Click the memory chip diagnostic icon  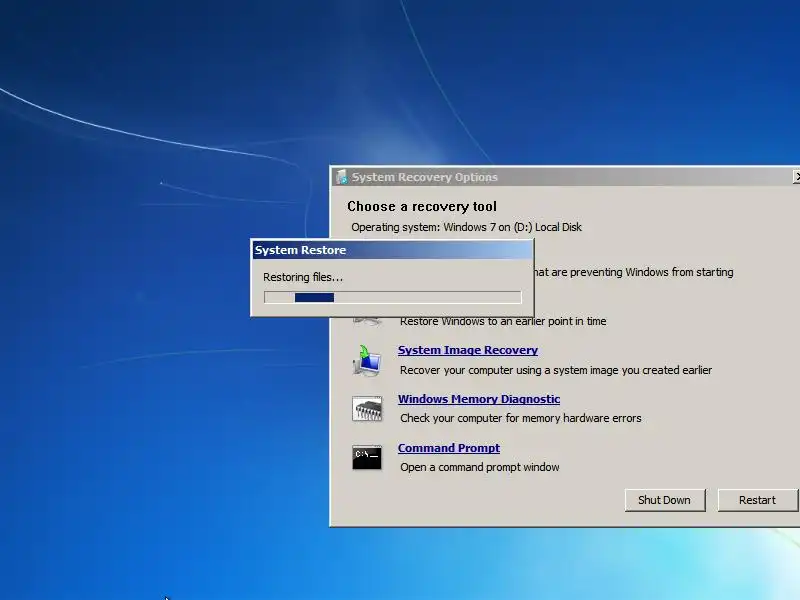(367, 409)
